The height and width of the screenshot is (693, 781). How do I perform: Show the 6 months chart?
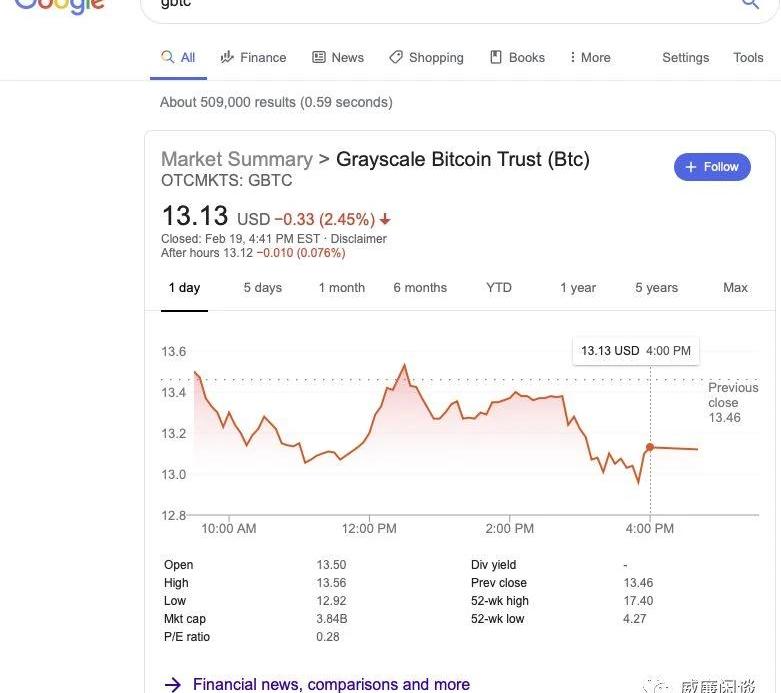coord(420,287)
